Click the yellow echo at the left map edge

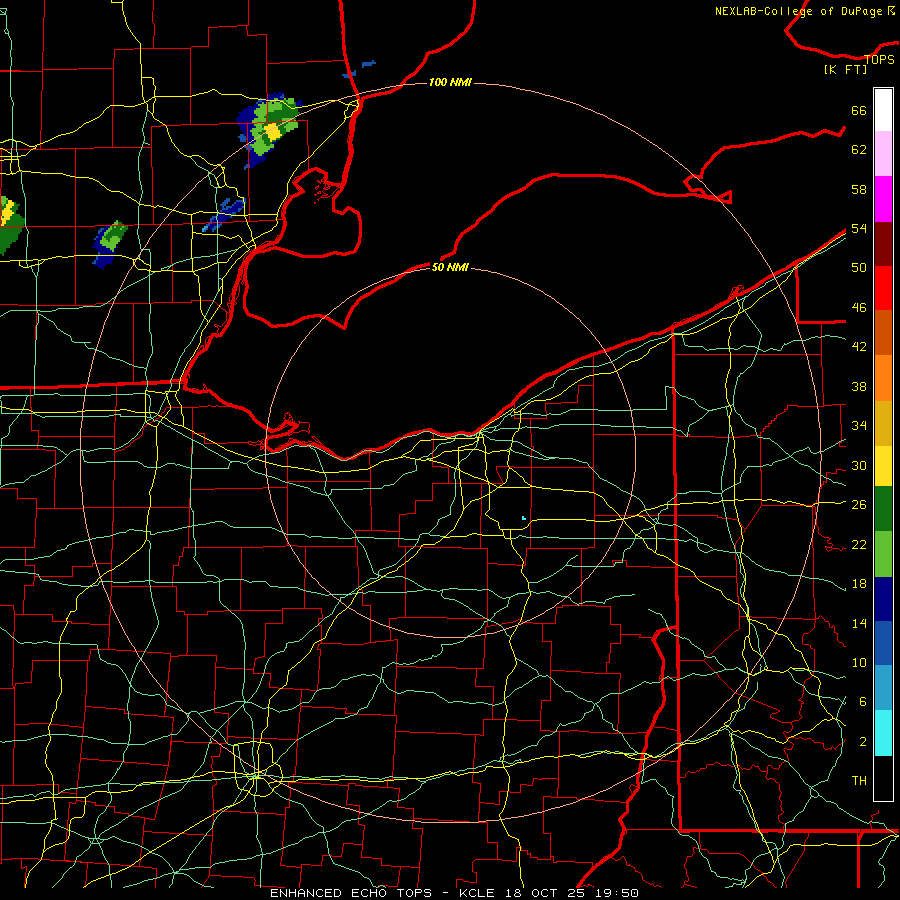tap(7, 212)
